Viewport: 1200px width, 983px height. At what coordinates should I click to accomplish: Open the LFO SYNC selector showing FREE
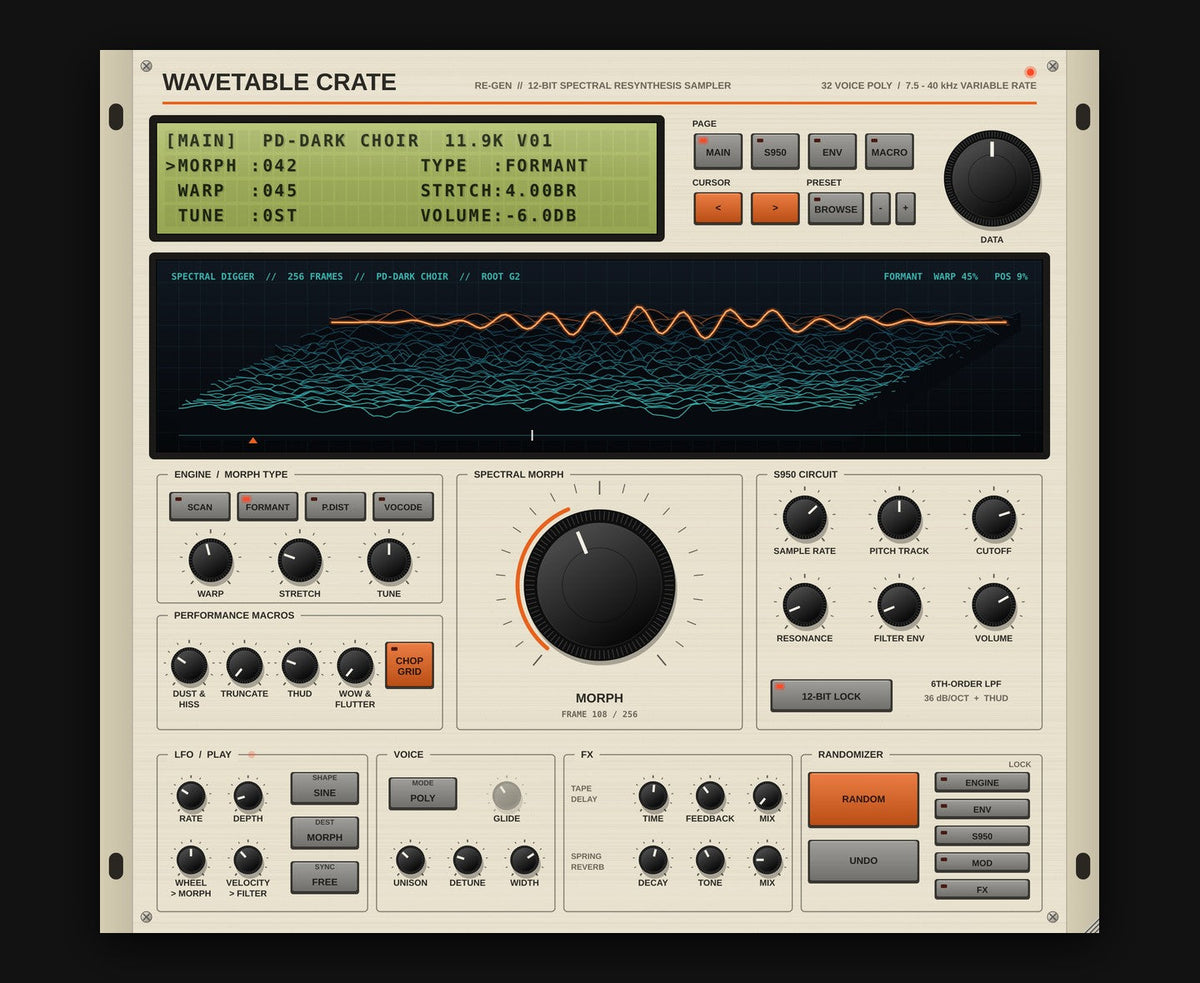(x=325, y=877)
